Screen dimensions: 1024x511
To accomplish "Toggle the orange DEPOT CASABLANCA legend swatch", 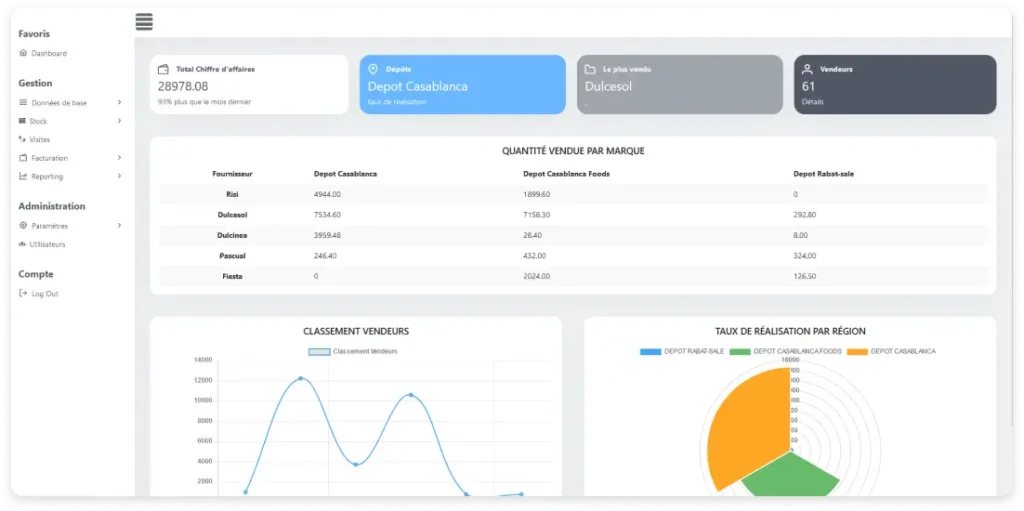I will (857, 352).
